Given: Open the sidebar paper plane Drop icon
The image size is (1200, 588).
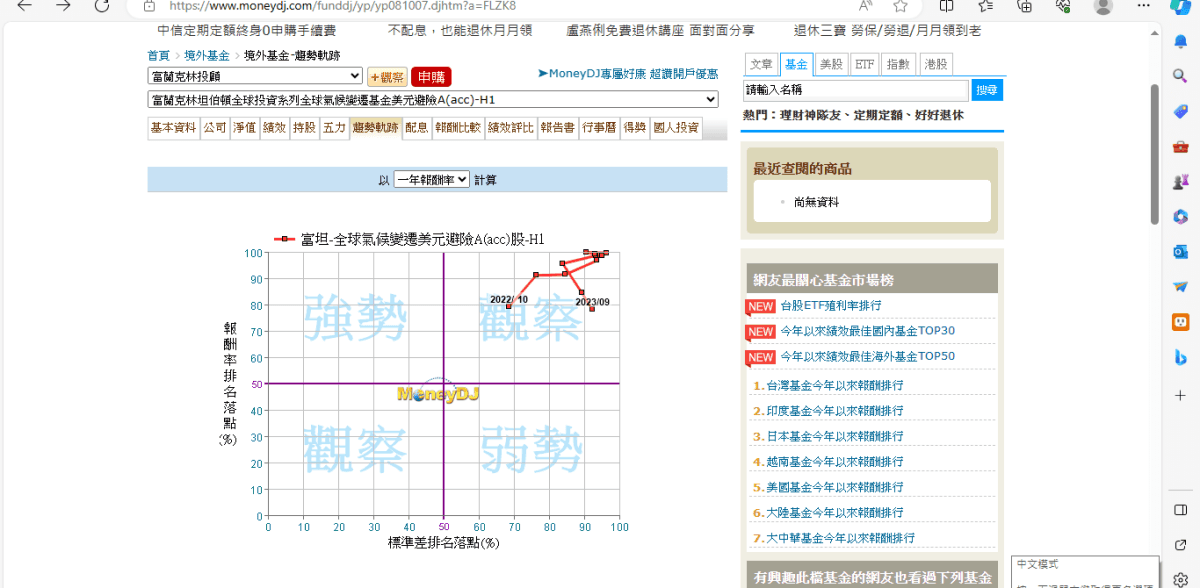Looking at the screenshot, I should (x=1180, y=286).
